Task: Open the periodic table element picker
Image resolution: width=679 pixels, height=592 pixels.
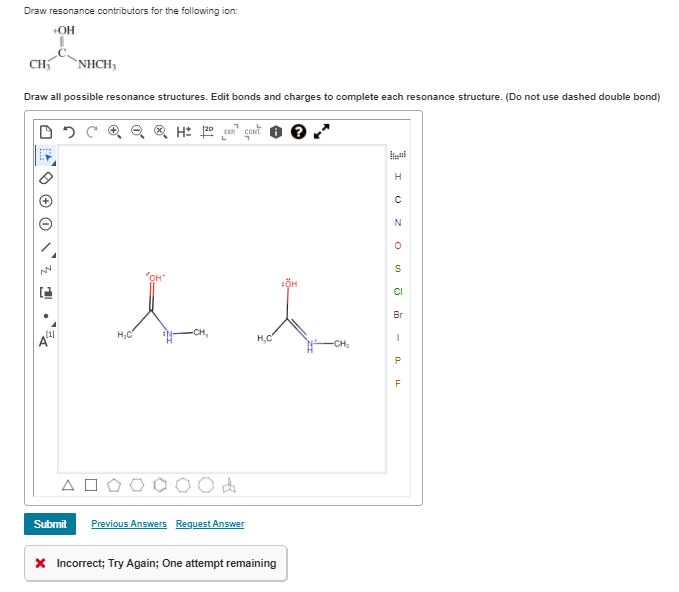Action: coord(398,155)
